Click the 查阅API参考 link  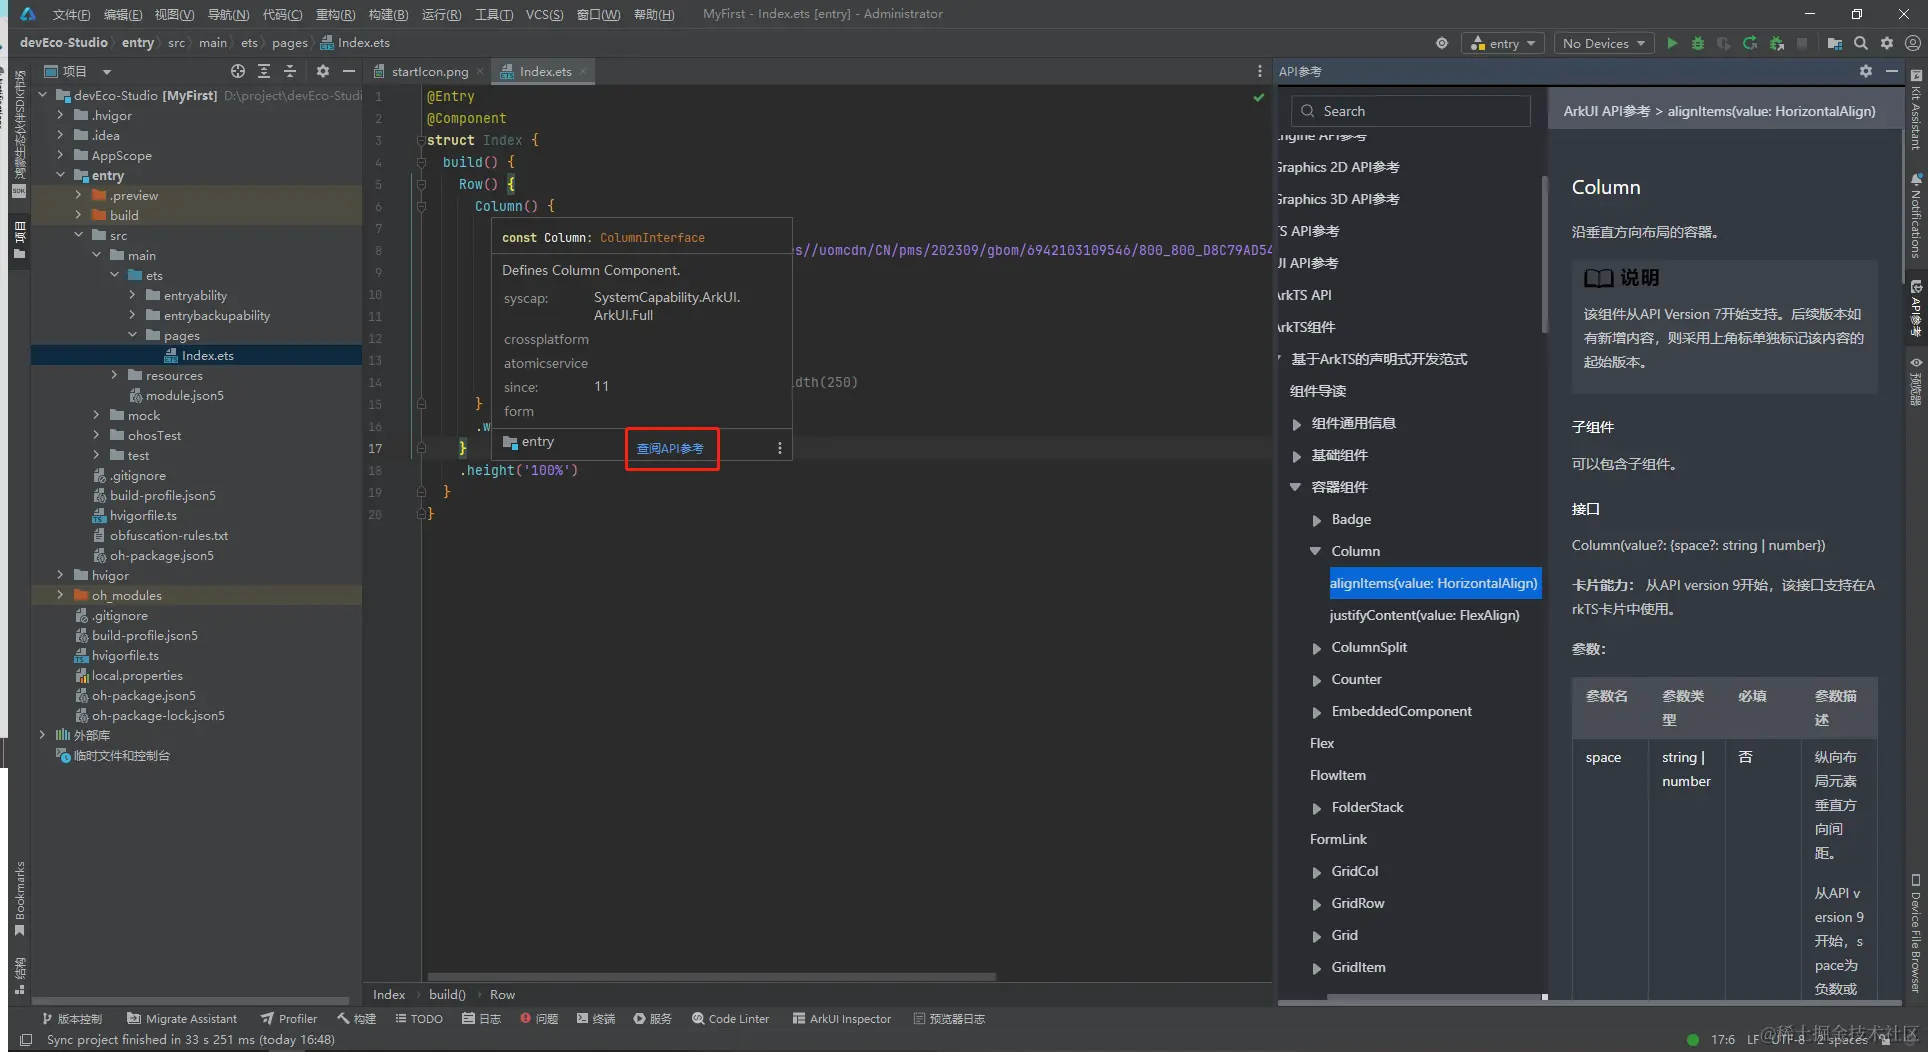pos(670,448)
